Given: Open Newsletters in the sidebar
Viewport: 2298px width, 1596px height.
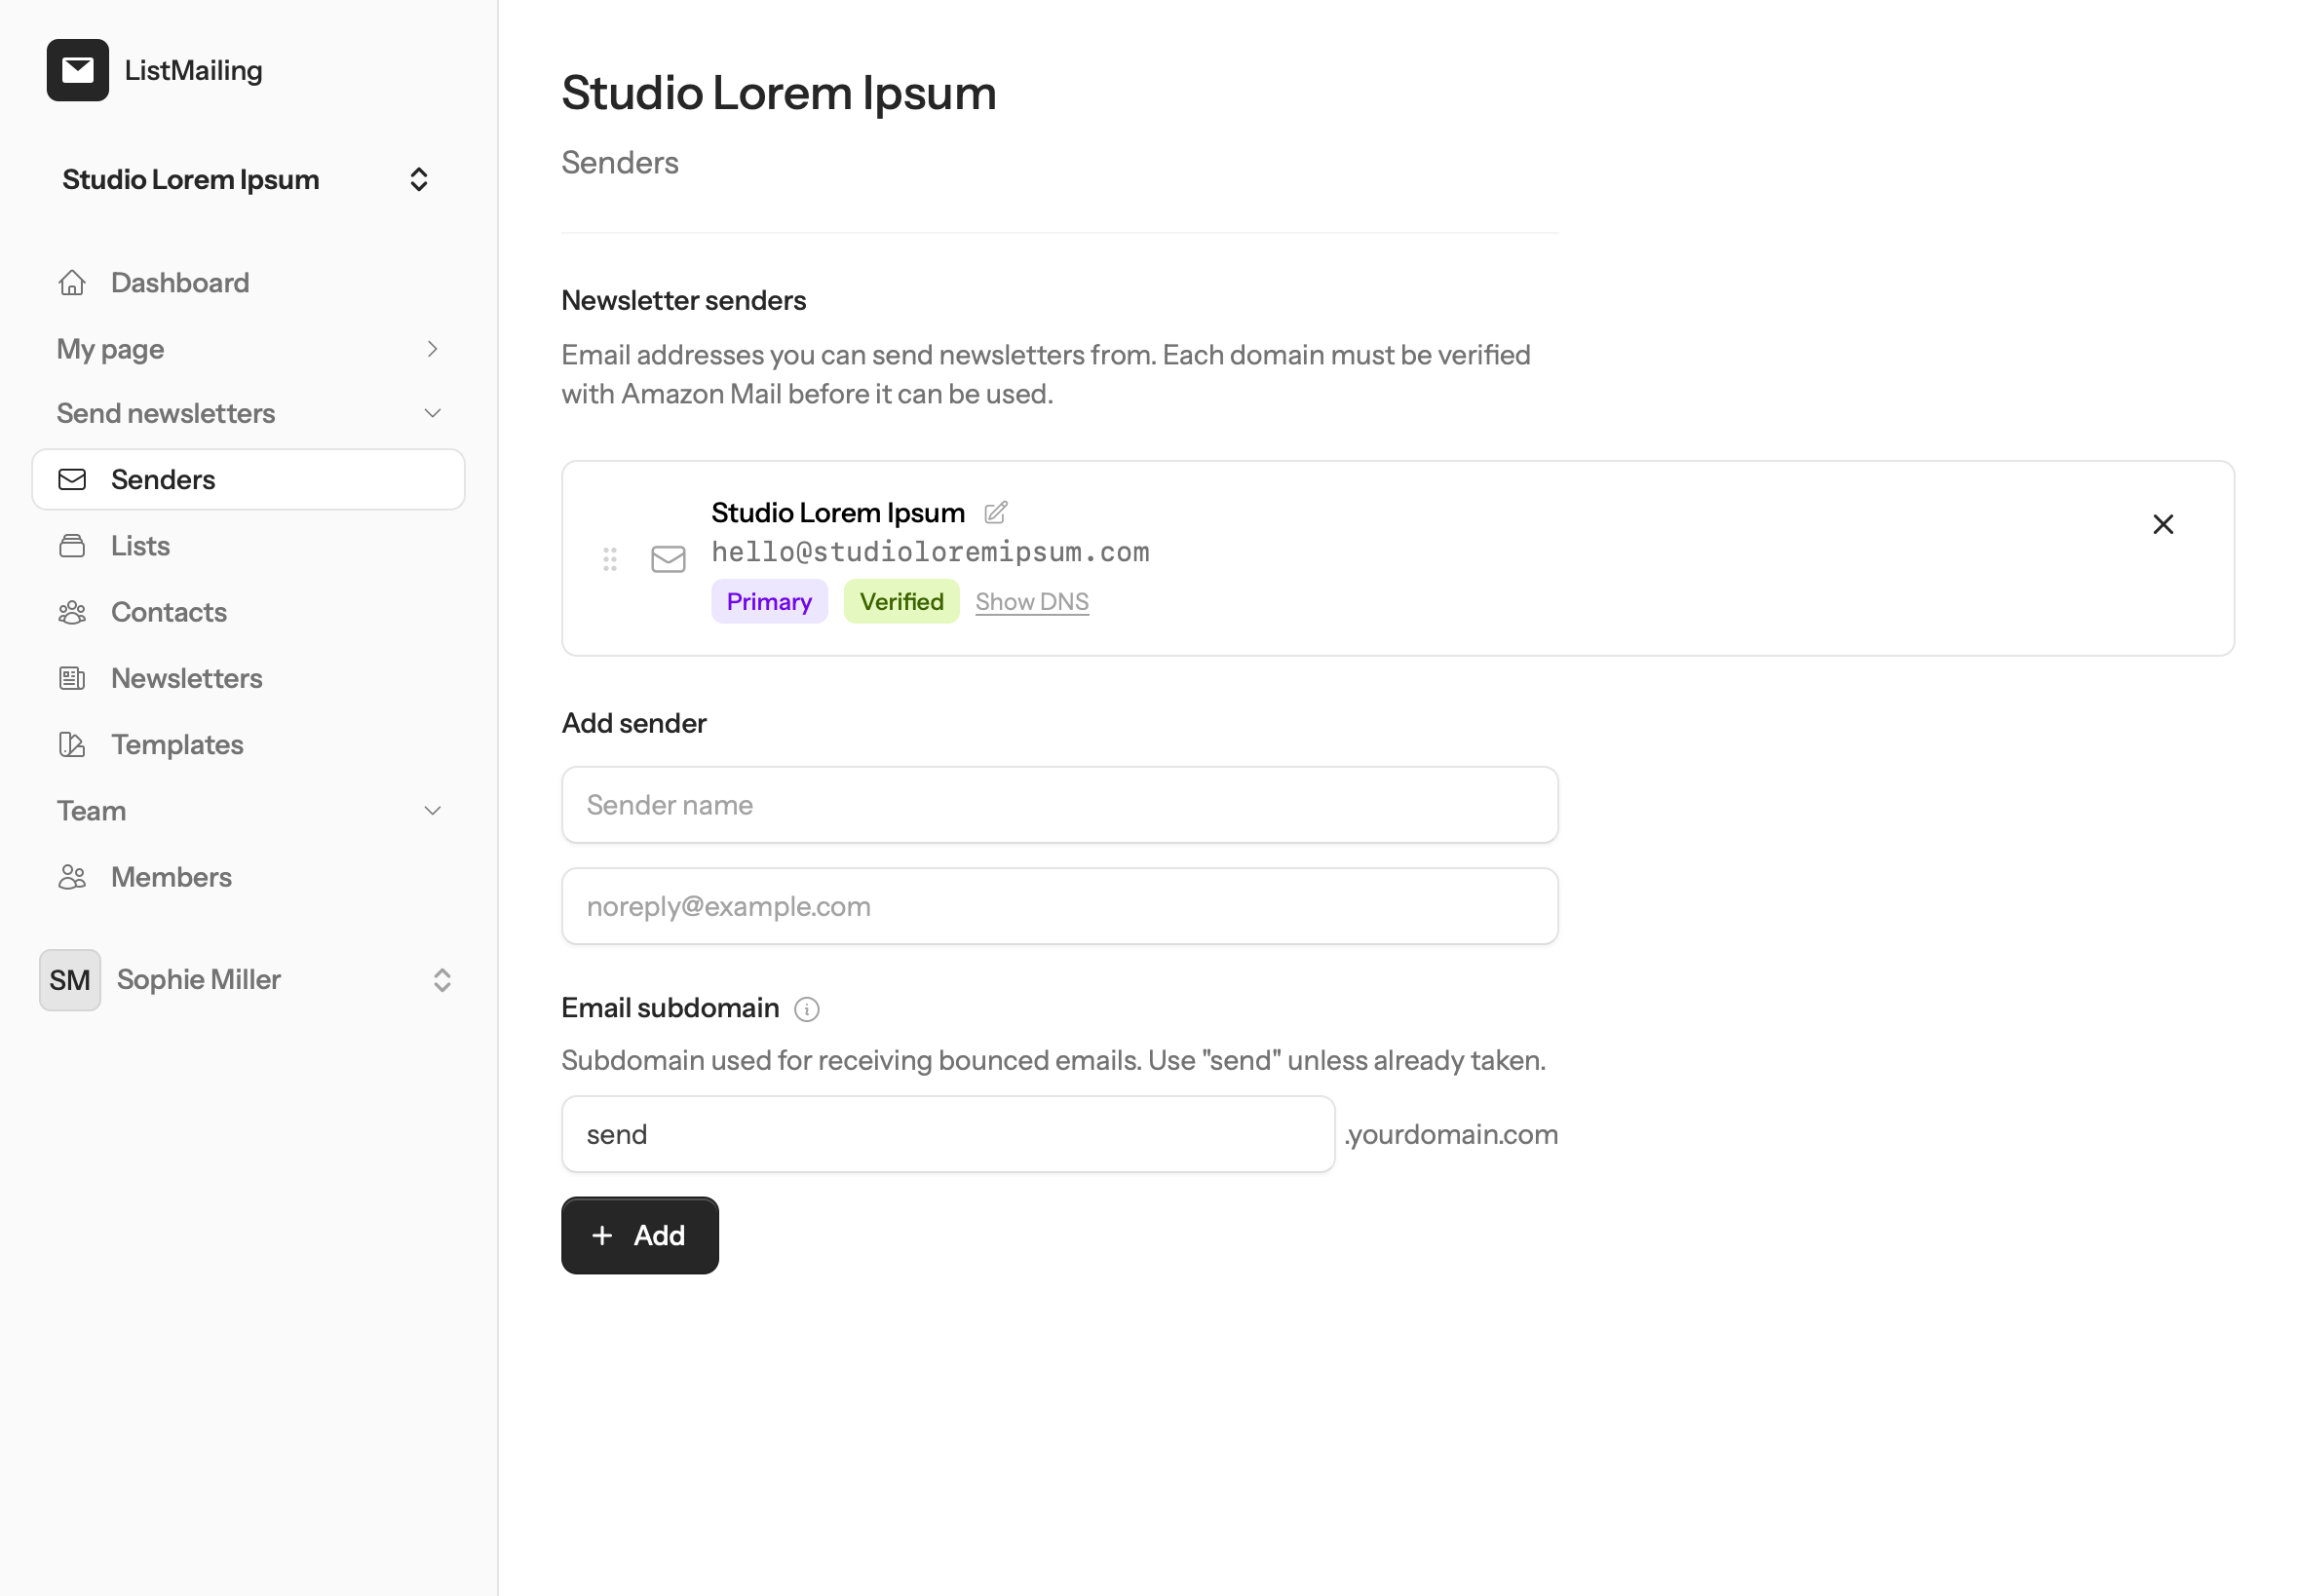Looking at the screenshot, I should coord(248,678).
